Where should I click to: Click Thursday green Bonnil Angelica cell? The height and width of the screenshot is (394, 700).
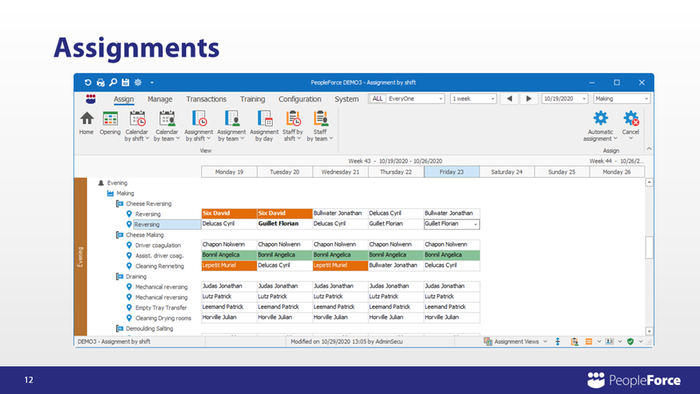(x=396, y=255)
